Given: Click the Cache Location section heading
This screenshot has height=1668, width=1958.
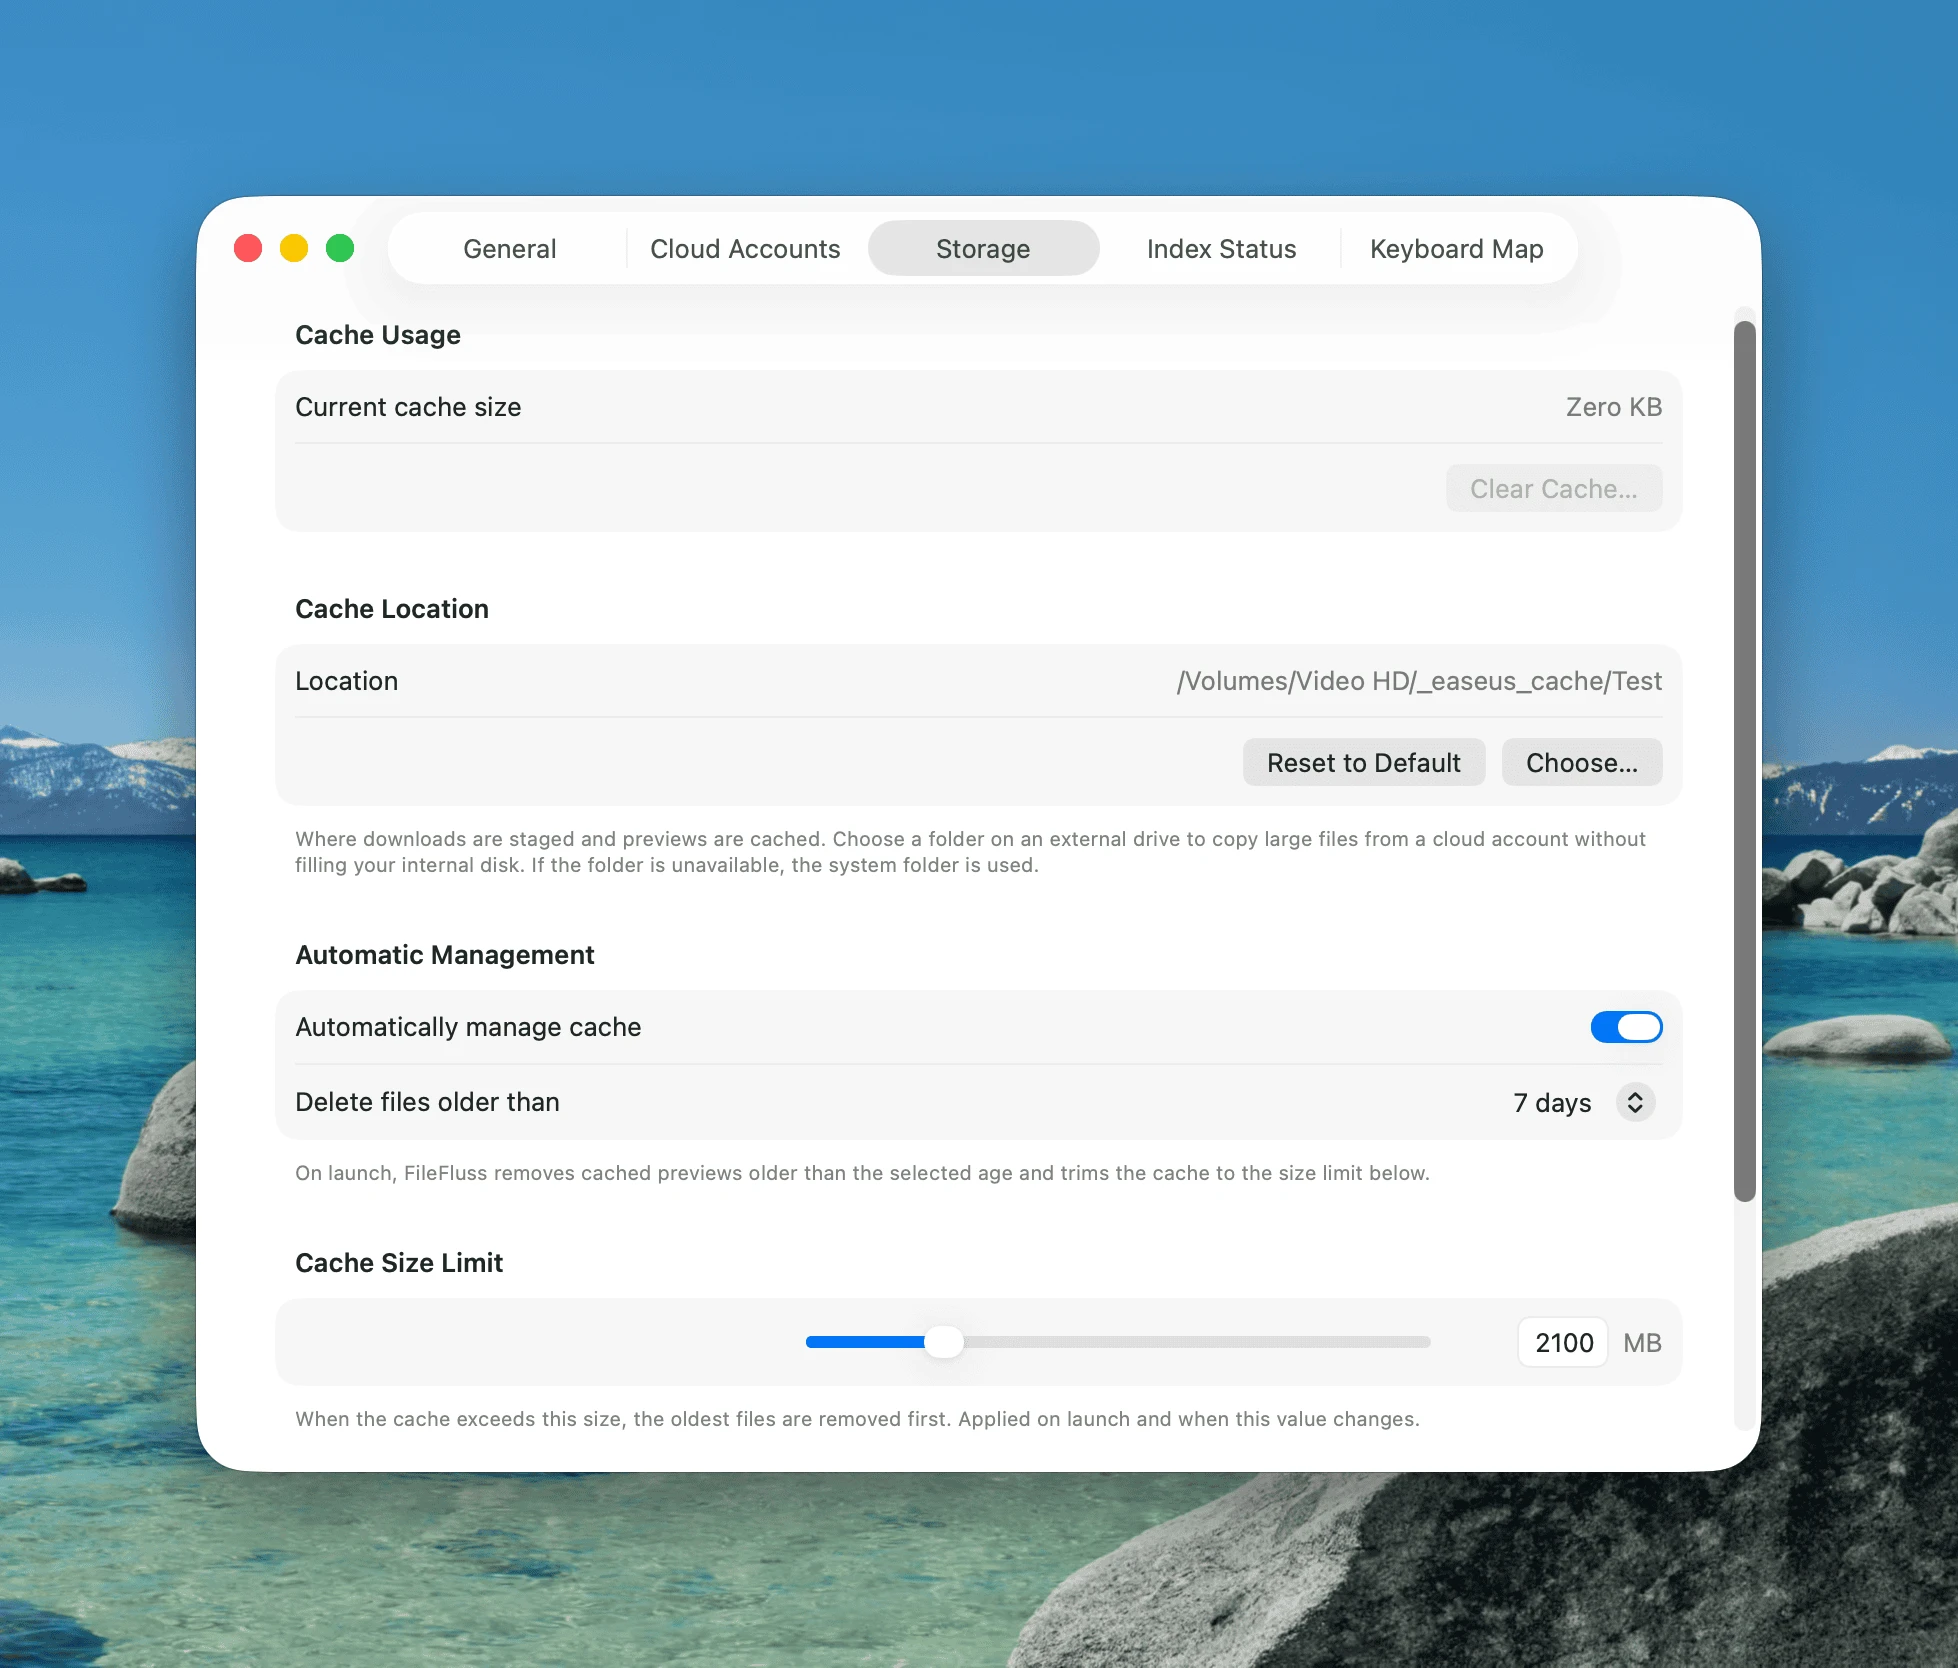Looking at the screenshot, I should (x=392, y=609).
